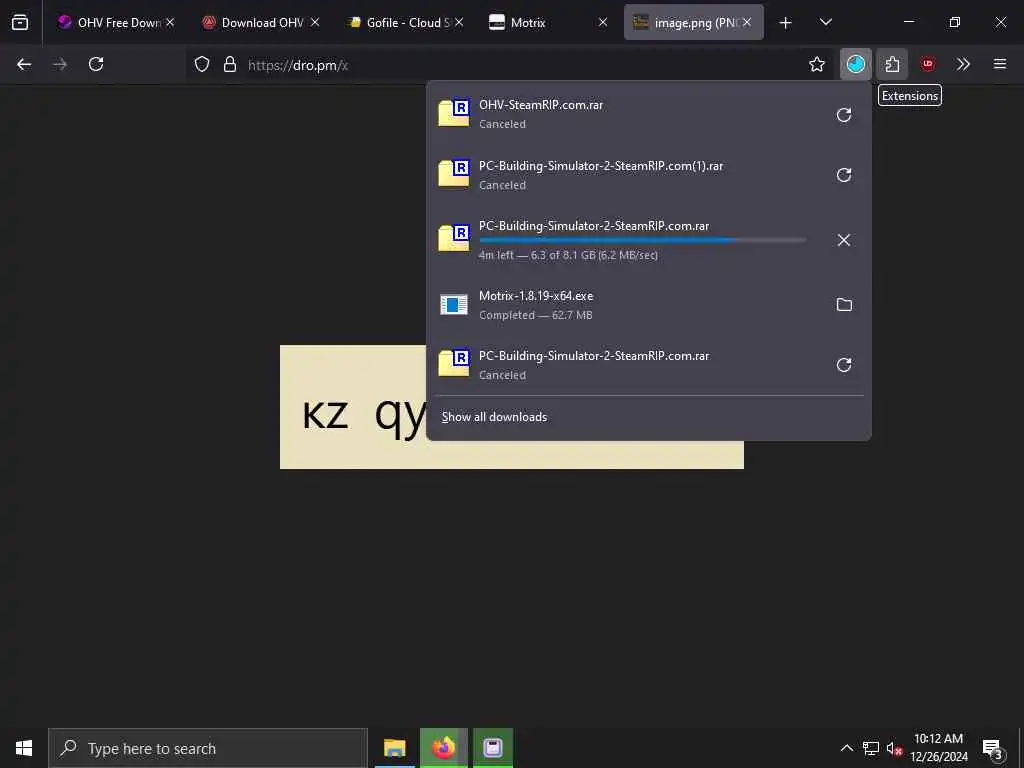Screen dimensions: 1024x768
Task: Open folder containing Motrix-1.8.19-x64.exe
Action: pos(844,304)
